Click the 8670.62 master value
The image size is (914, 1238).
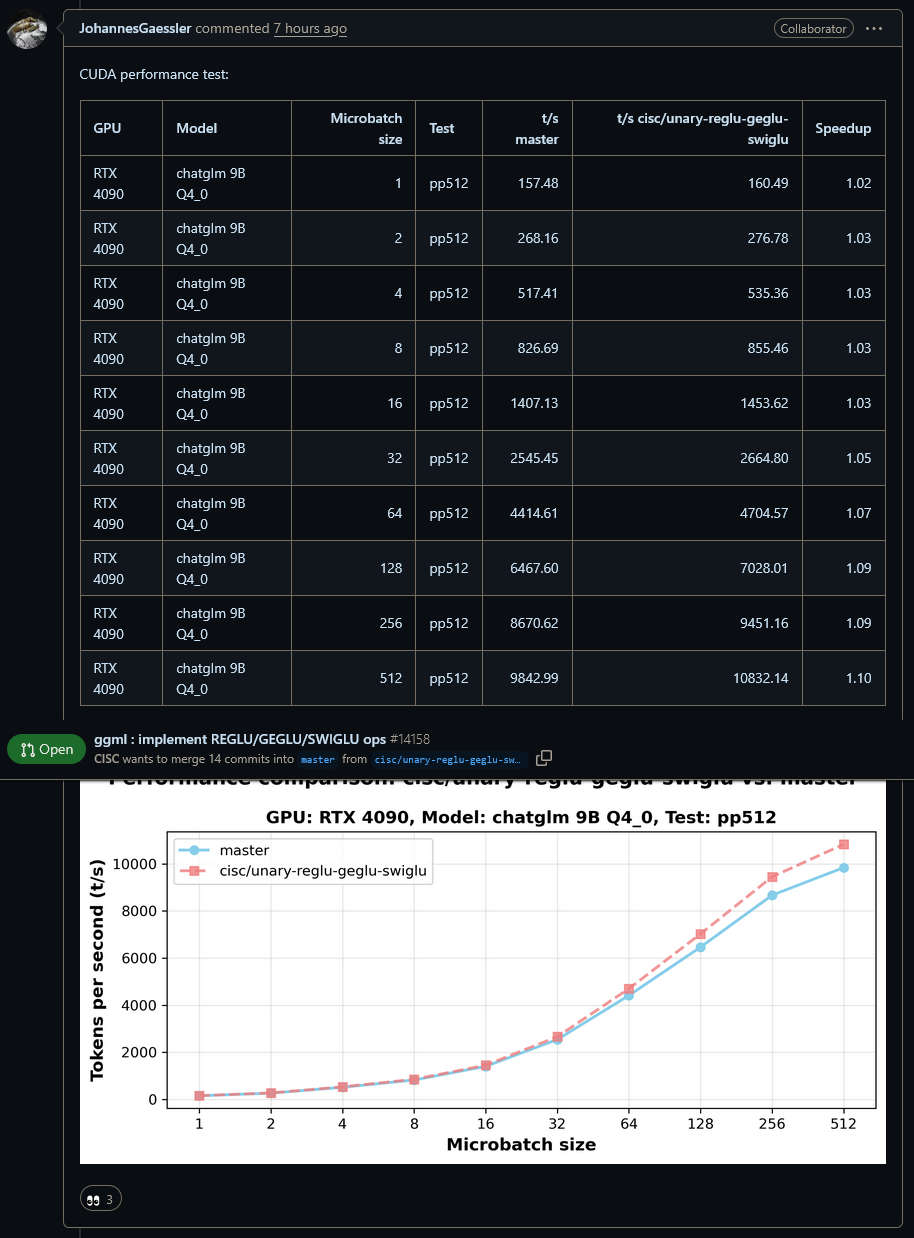(x=535, y=623)
